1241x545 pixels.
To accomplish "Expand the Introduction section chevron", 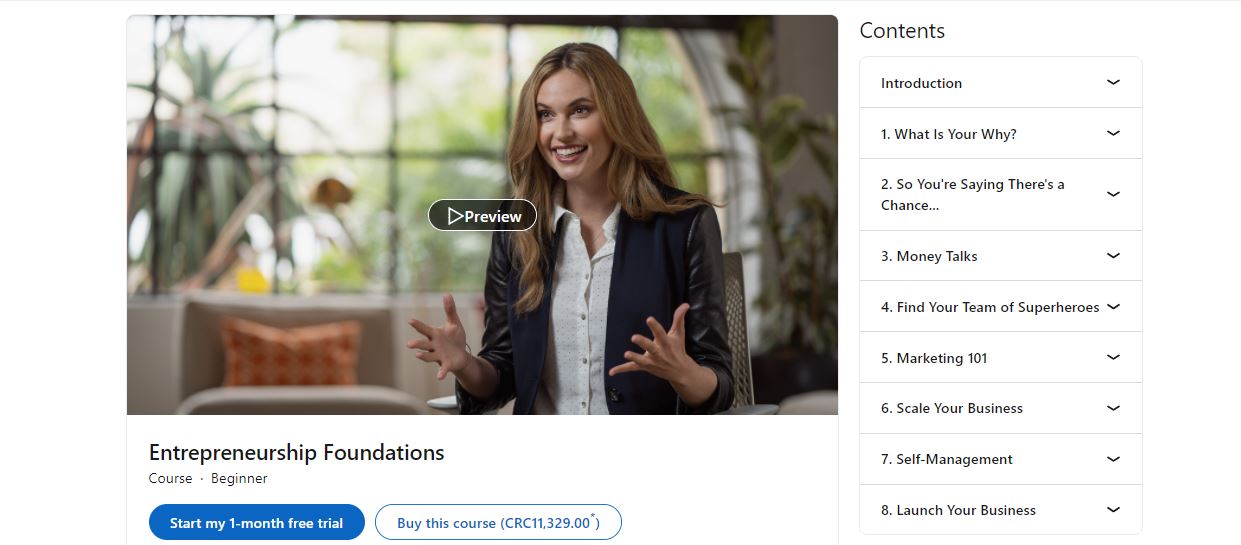I will tap(1113, 82).
